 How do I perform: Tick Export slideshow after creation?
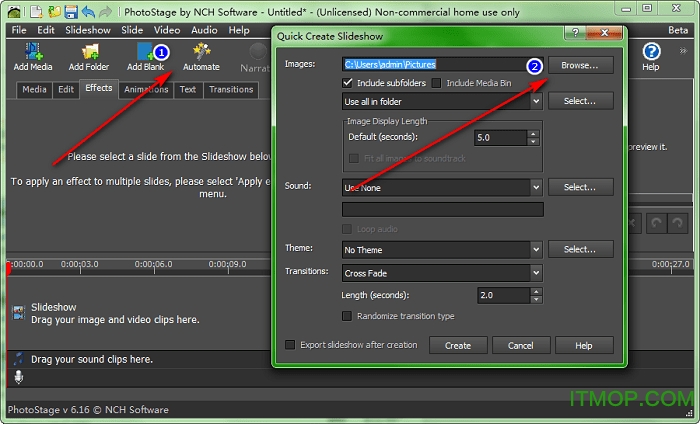(x=291, y=345)
